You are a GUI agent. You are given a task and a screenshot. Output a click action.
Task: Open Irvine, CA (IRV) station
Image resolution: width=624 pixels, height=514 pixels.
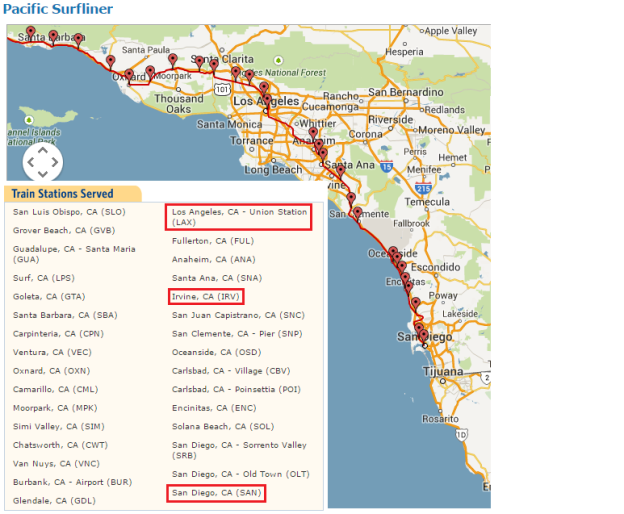point(206,296)
